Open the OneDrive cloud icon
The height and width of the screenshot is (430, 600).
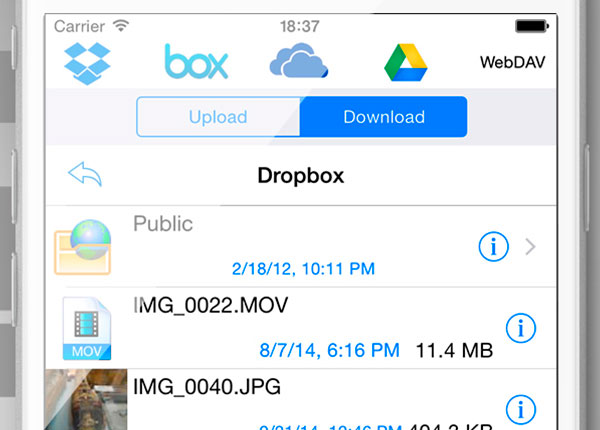(x=298, y=62)
